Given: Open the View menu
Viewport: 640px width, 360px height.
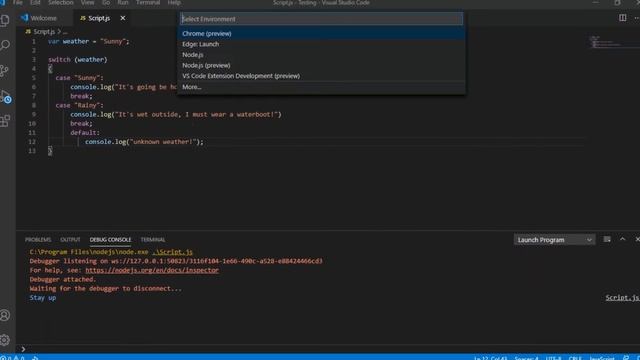Looking at the screenshot, I should click(x=87, y=2).
